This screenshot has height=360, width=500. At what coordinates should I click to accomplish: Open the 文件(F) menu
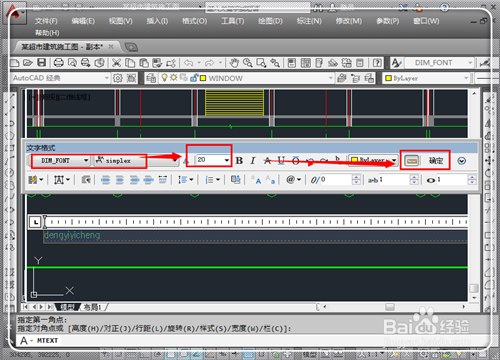[46, 21]
